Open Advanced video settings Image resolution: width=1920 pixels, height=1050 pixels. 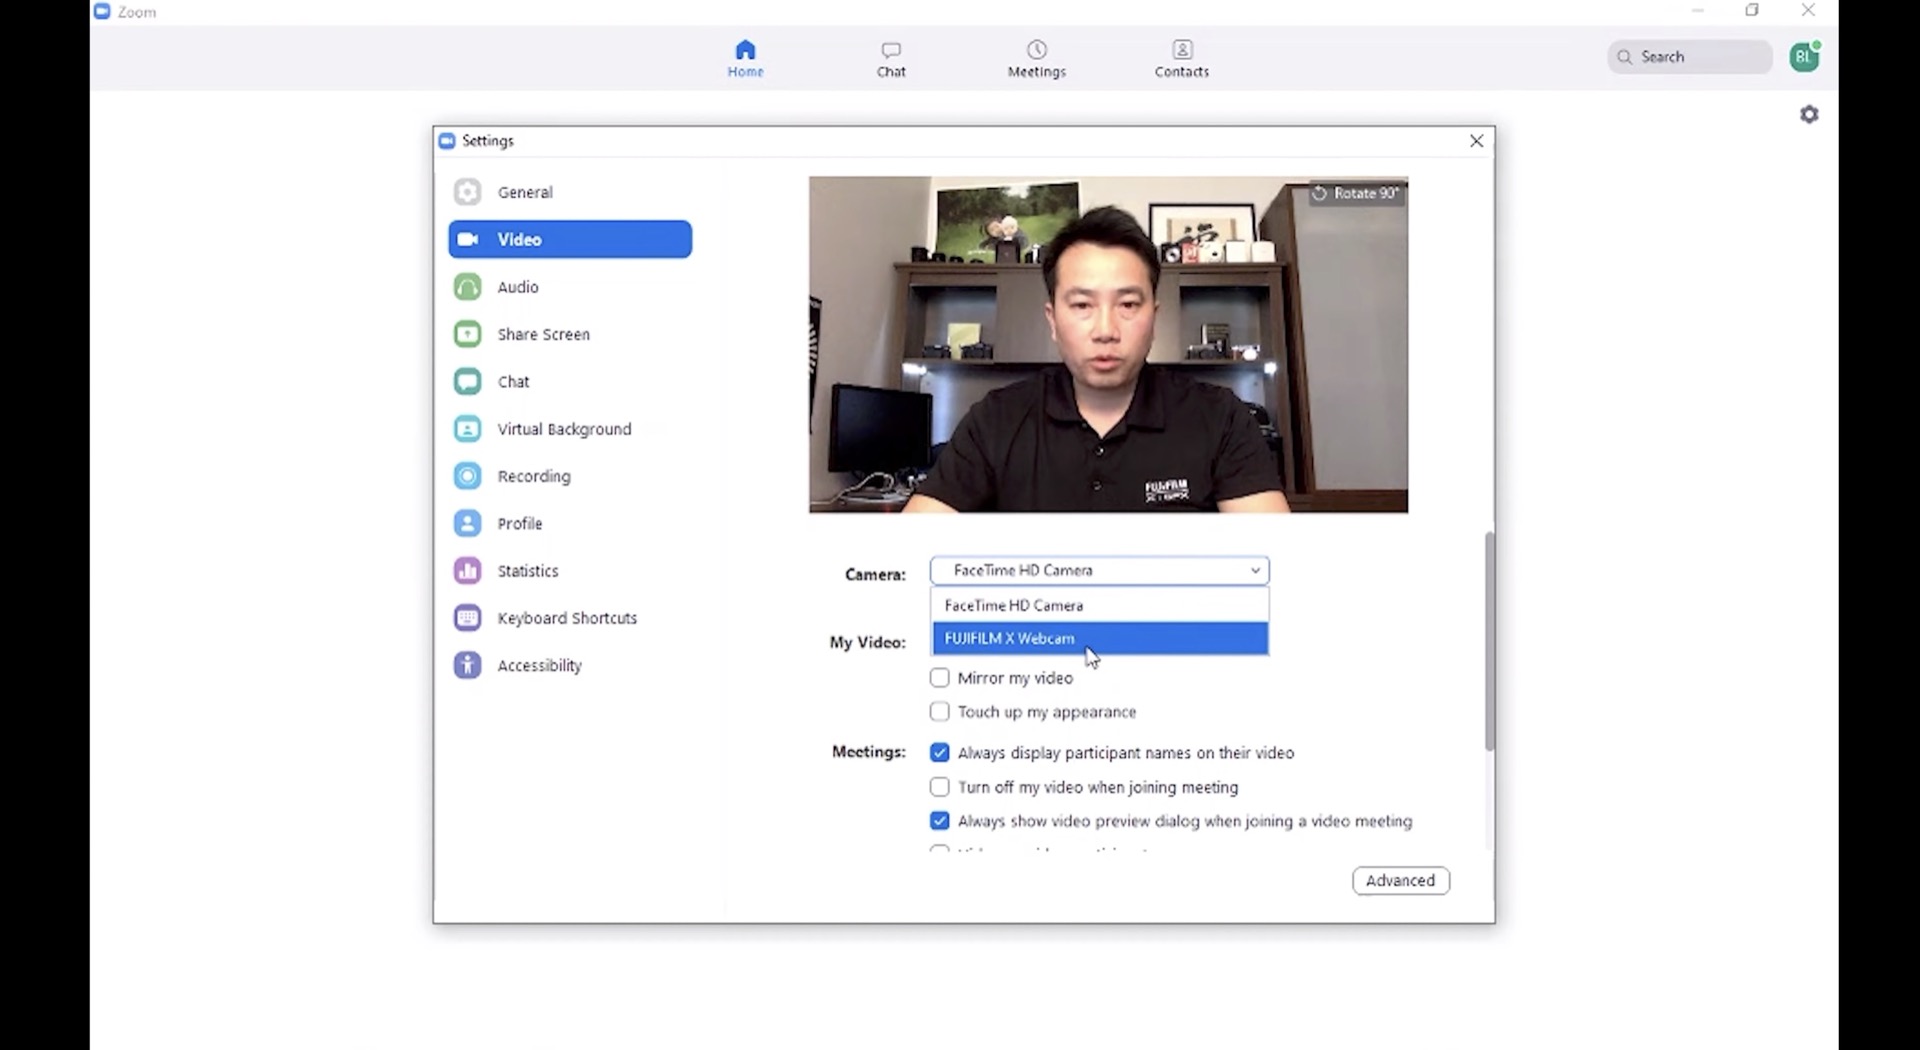tap(1399, 880)
